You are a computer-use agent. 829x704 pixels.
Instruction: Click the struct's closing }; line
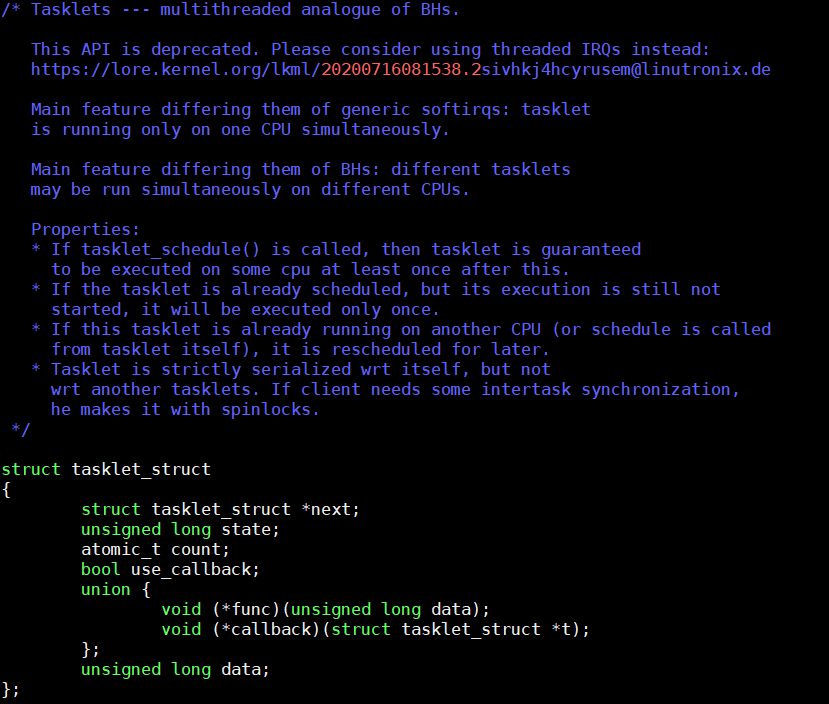10,689
